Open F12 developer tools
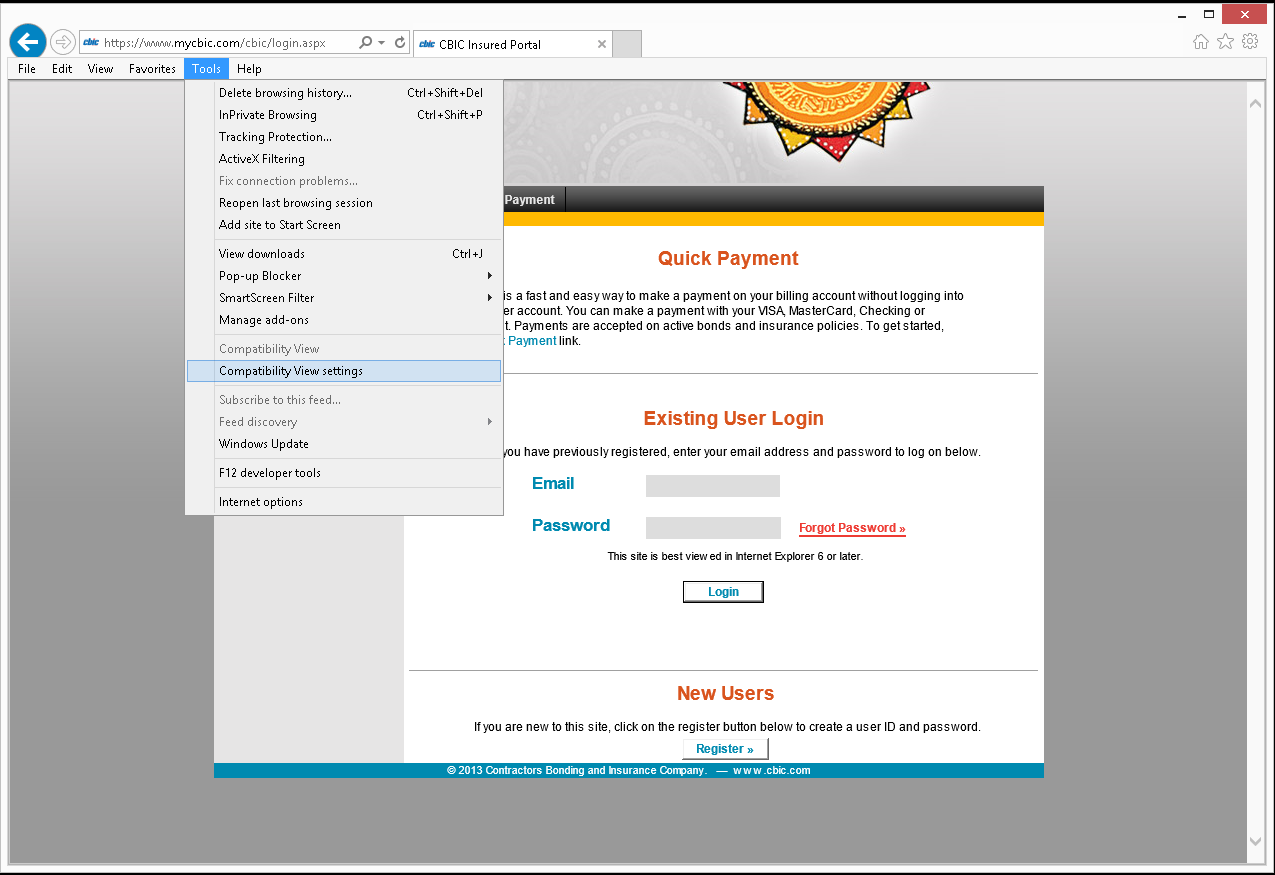1275x875 pixels. tap(344, 473)
